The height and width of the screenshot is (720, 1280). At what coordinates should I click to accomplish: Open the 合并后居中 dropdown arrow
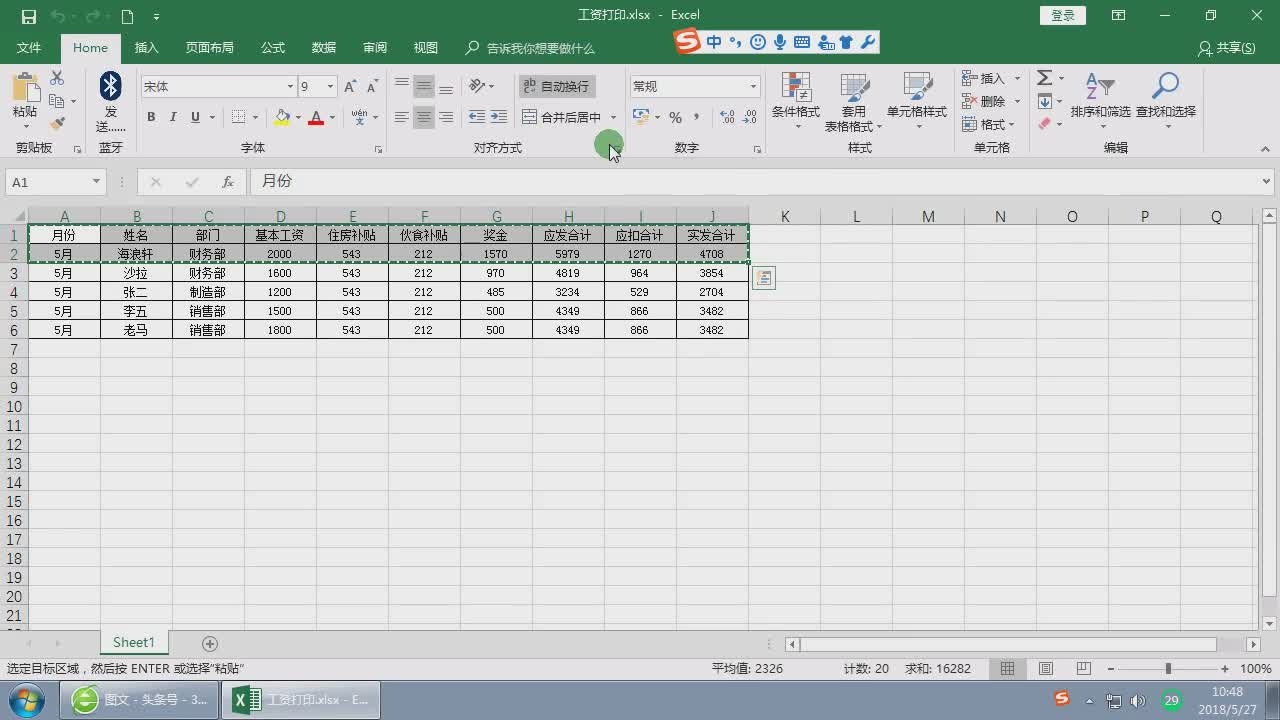click(x=613, y=117)
